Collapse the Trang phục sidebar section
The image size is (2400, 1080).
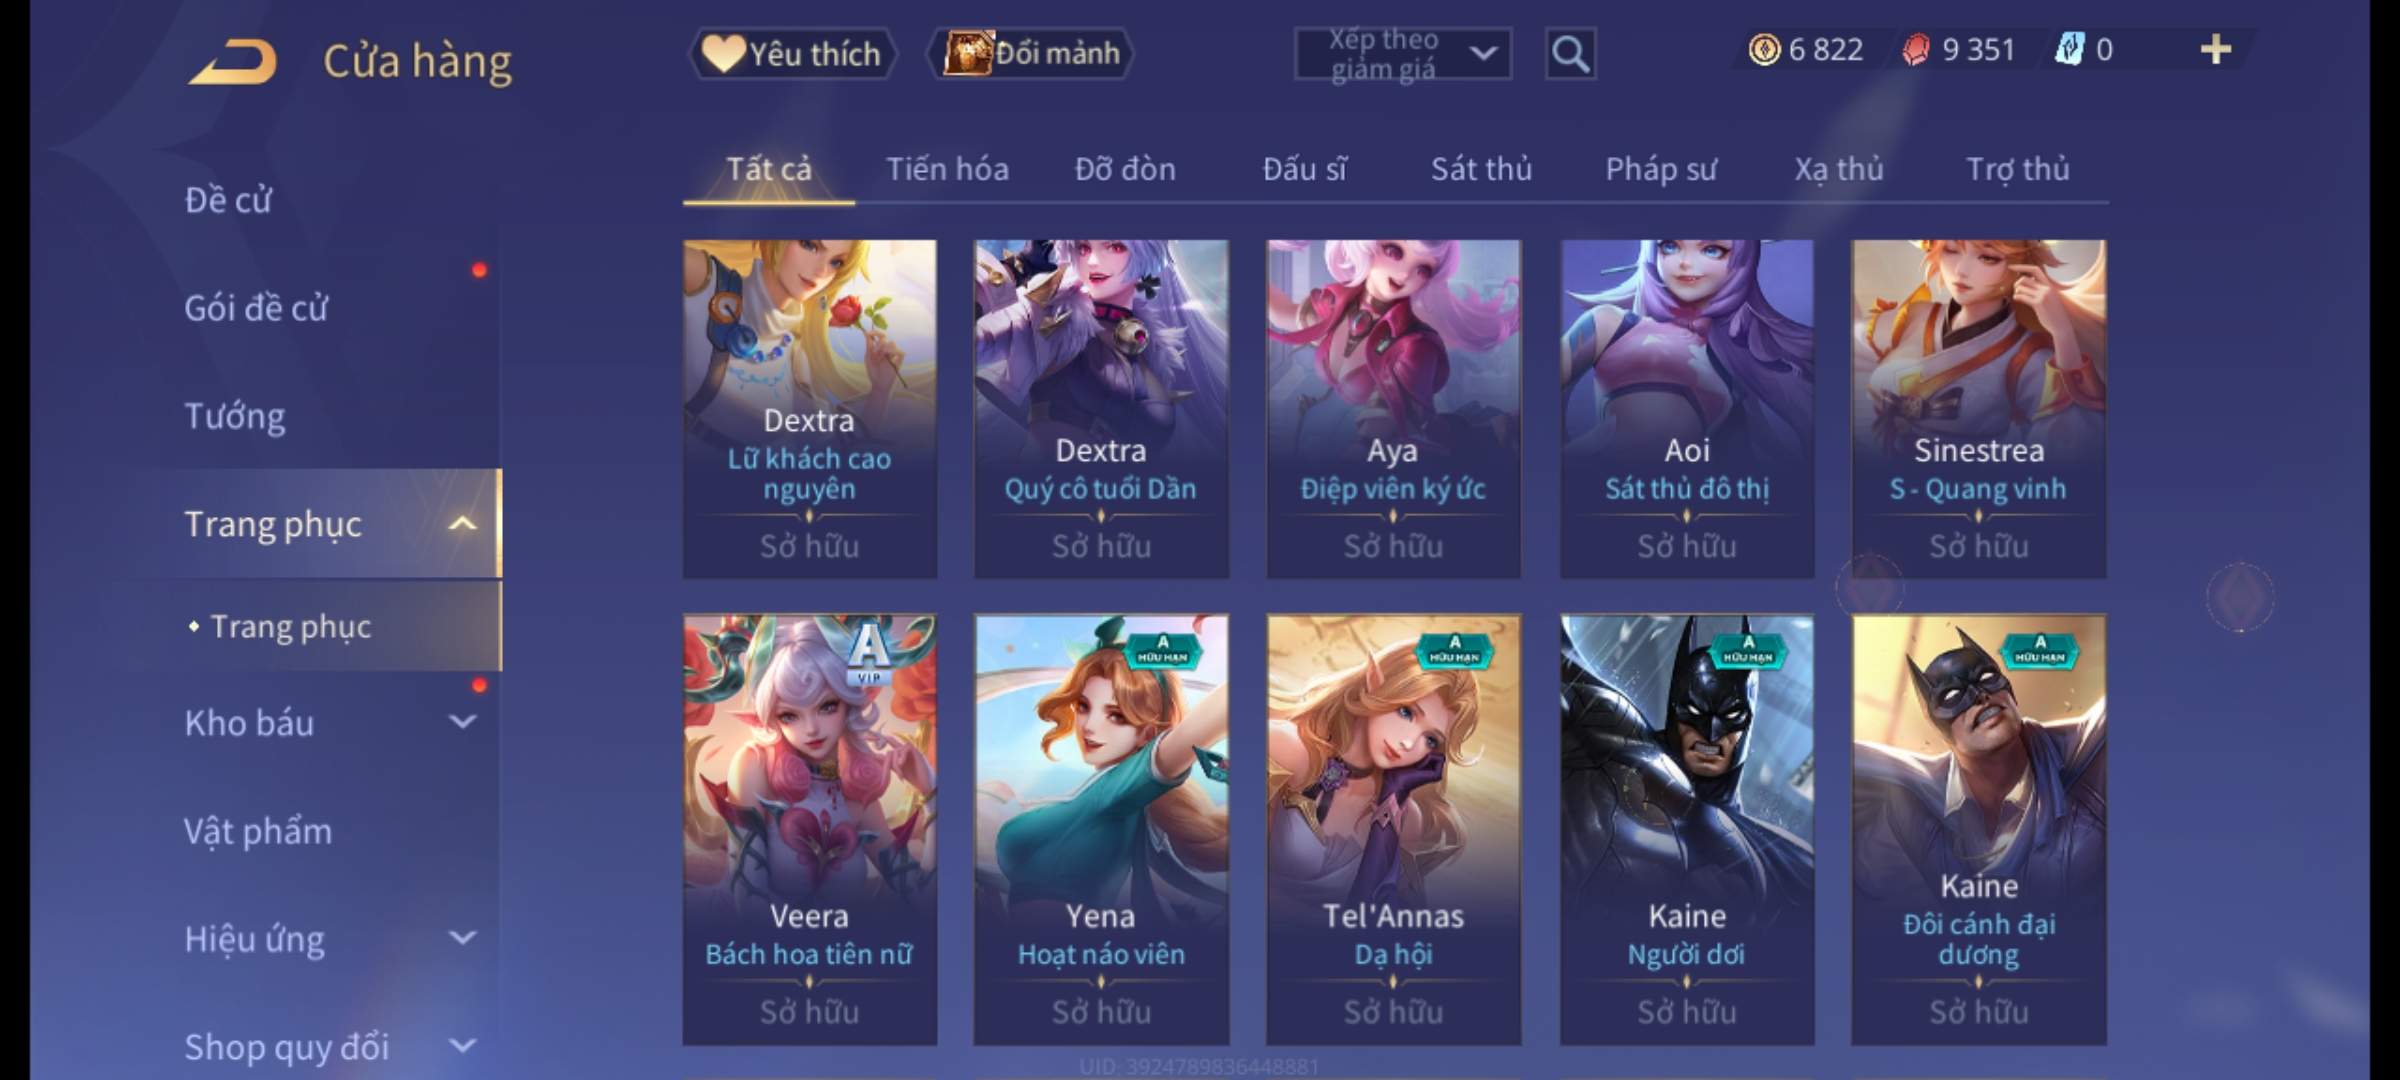462,524
